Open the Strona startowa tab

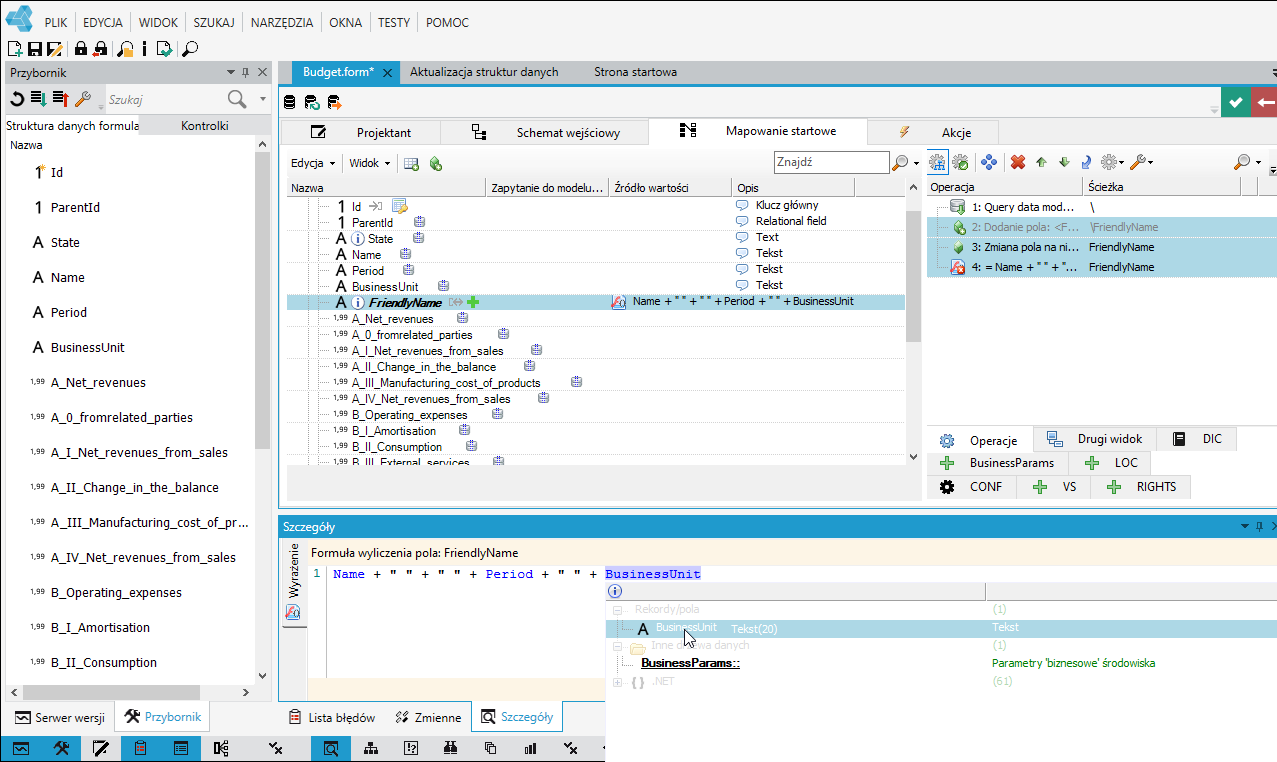[x=635, y=72]
